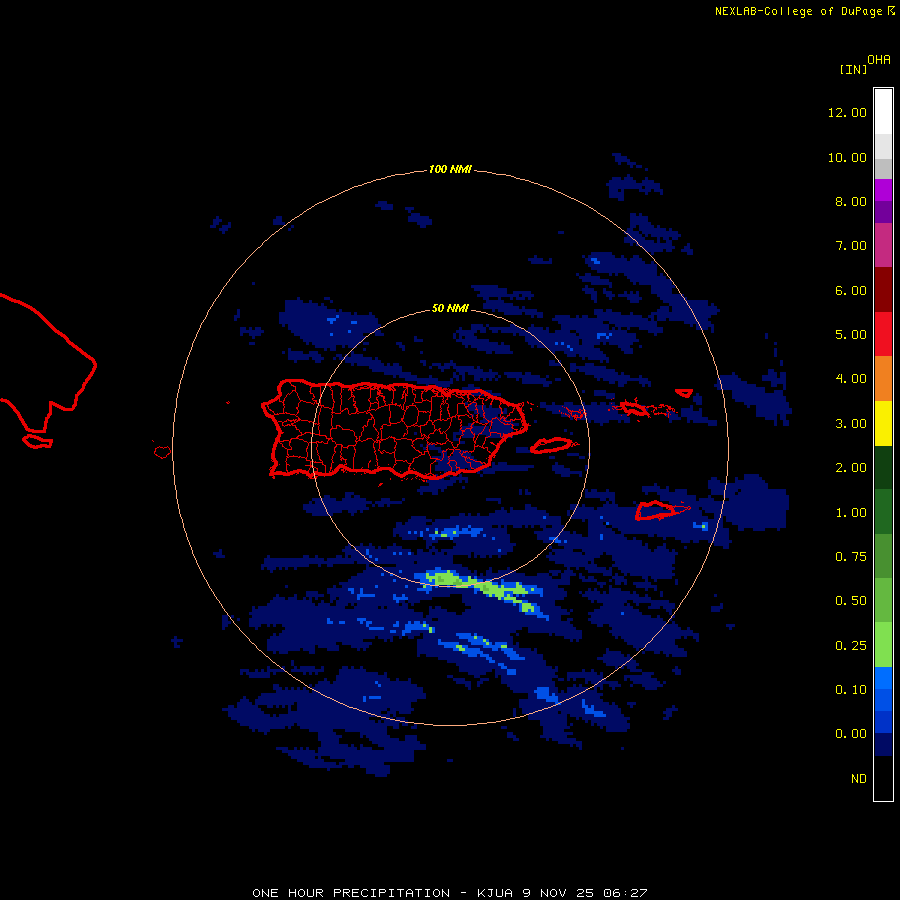This screenshot has width=900, height=900.
Task: Click the 0.75 legend value
Action: point(851,557)
